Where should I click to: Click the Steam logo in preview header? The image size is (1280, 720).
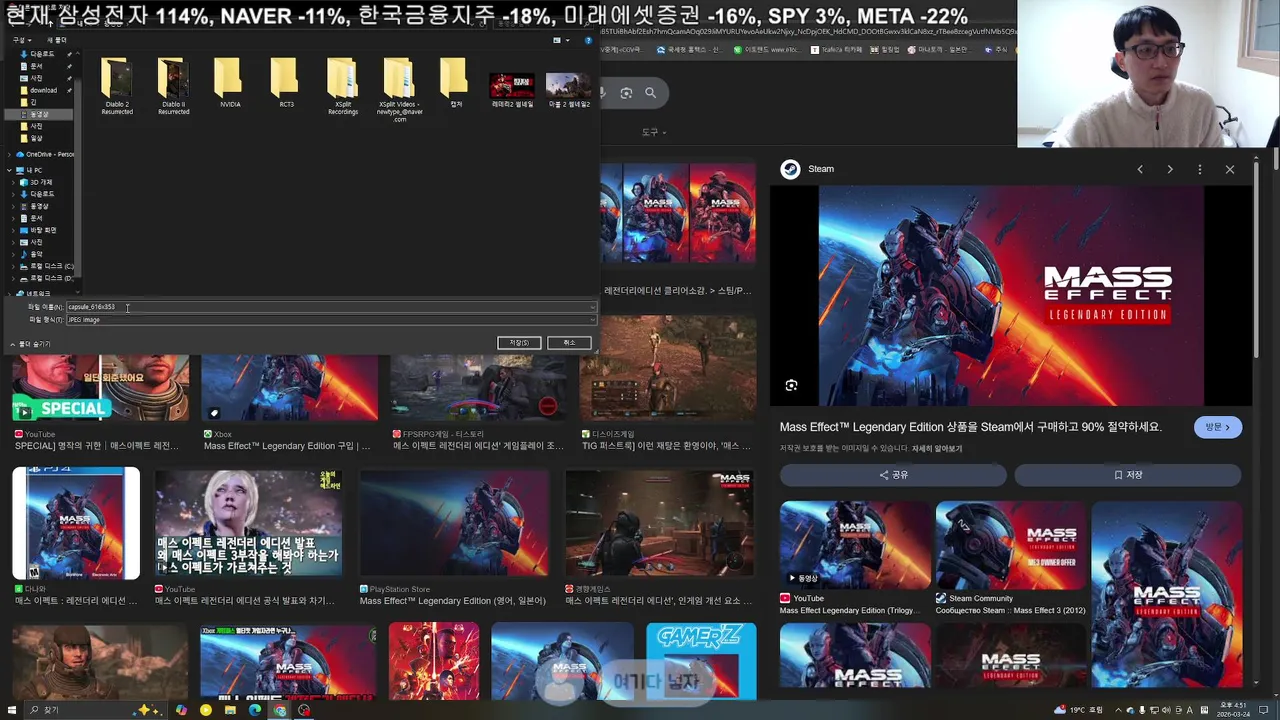pos(790,169)
